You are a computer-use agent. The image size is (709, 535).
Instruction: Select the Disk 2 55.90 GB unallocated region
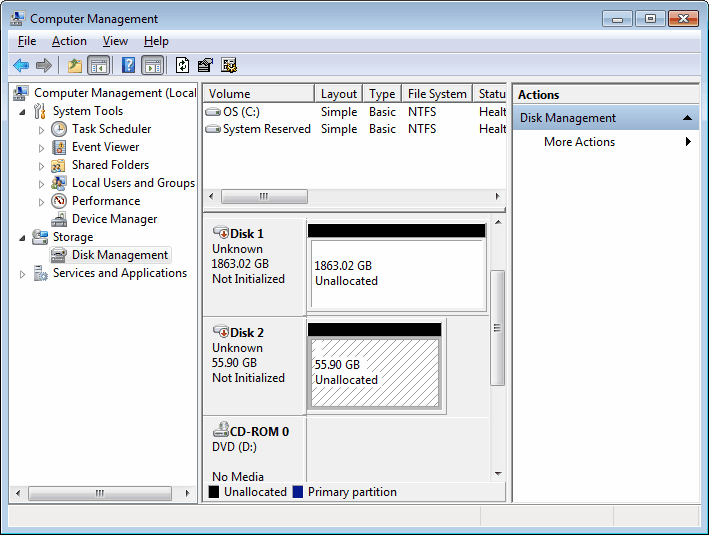point(375,373)
